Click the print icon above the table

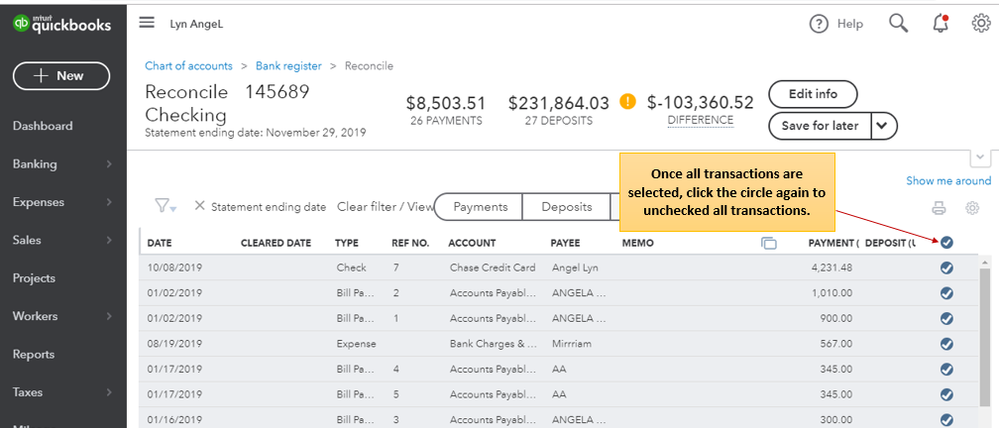coord(938,208)
